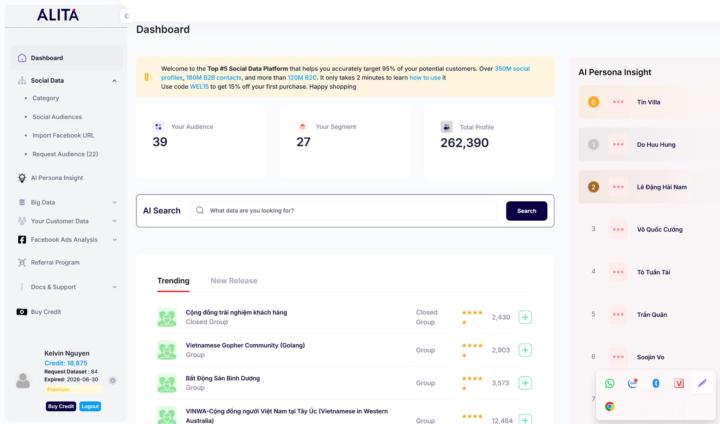The image size is (720, 424).
Task: Open the Do Huu Hung persona
Action: (x=656, y=145)
